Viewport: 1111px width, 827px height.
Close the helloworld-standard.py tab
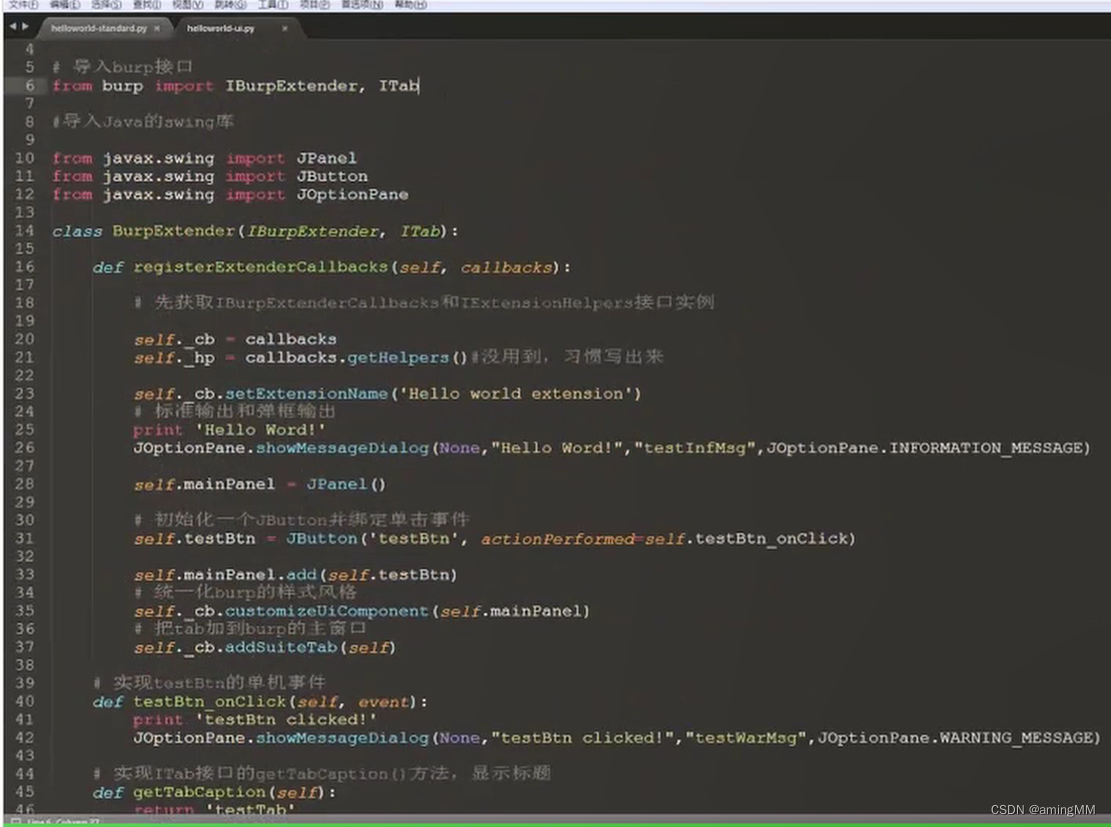tap(157, 28)
